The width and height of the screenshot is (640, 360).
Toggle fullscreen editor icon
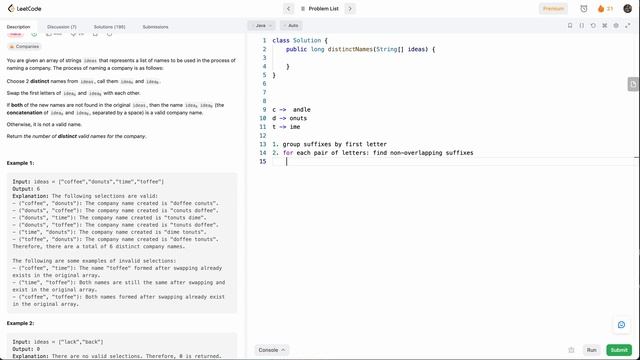pos(628,25)
